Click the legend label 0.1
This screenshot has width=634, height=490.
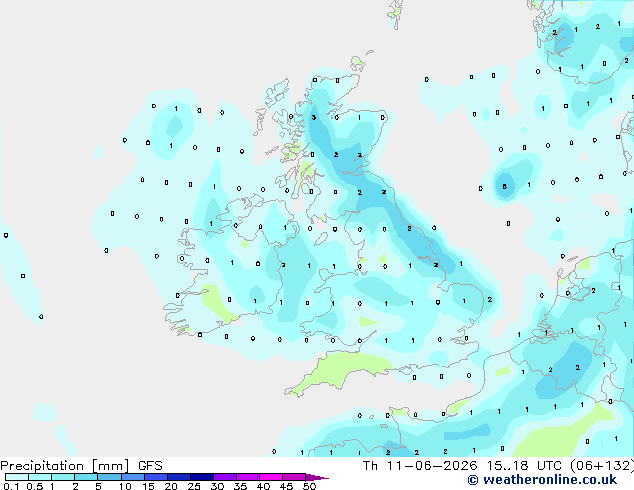[x=10, y=486]
